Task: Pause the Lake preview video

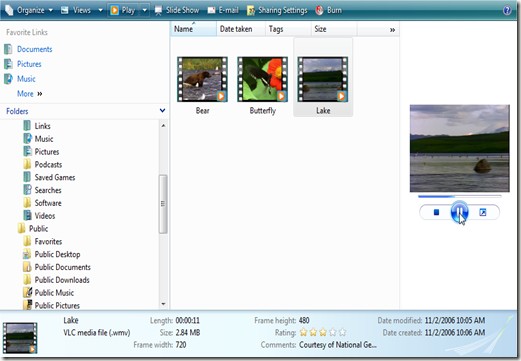Action: tap(459, 212)
